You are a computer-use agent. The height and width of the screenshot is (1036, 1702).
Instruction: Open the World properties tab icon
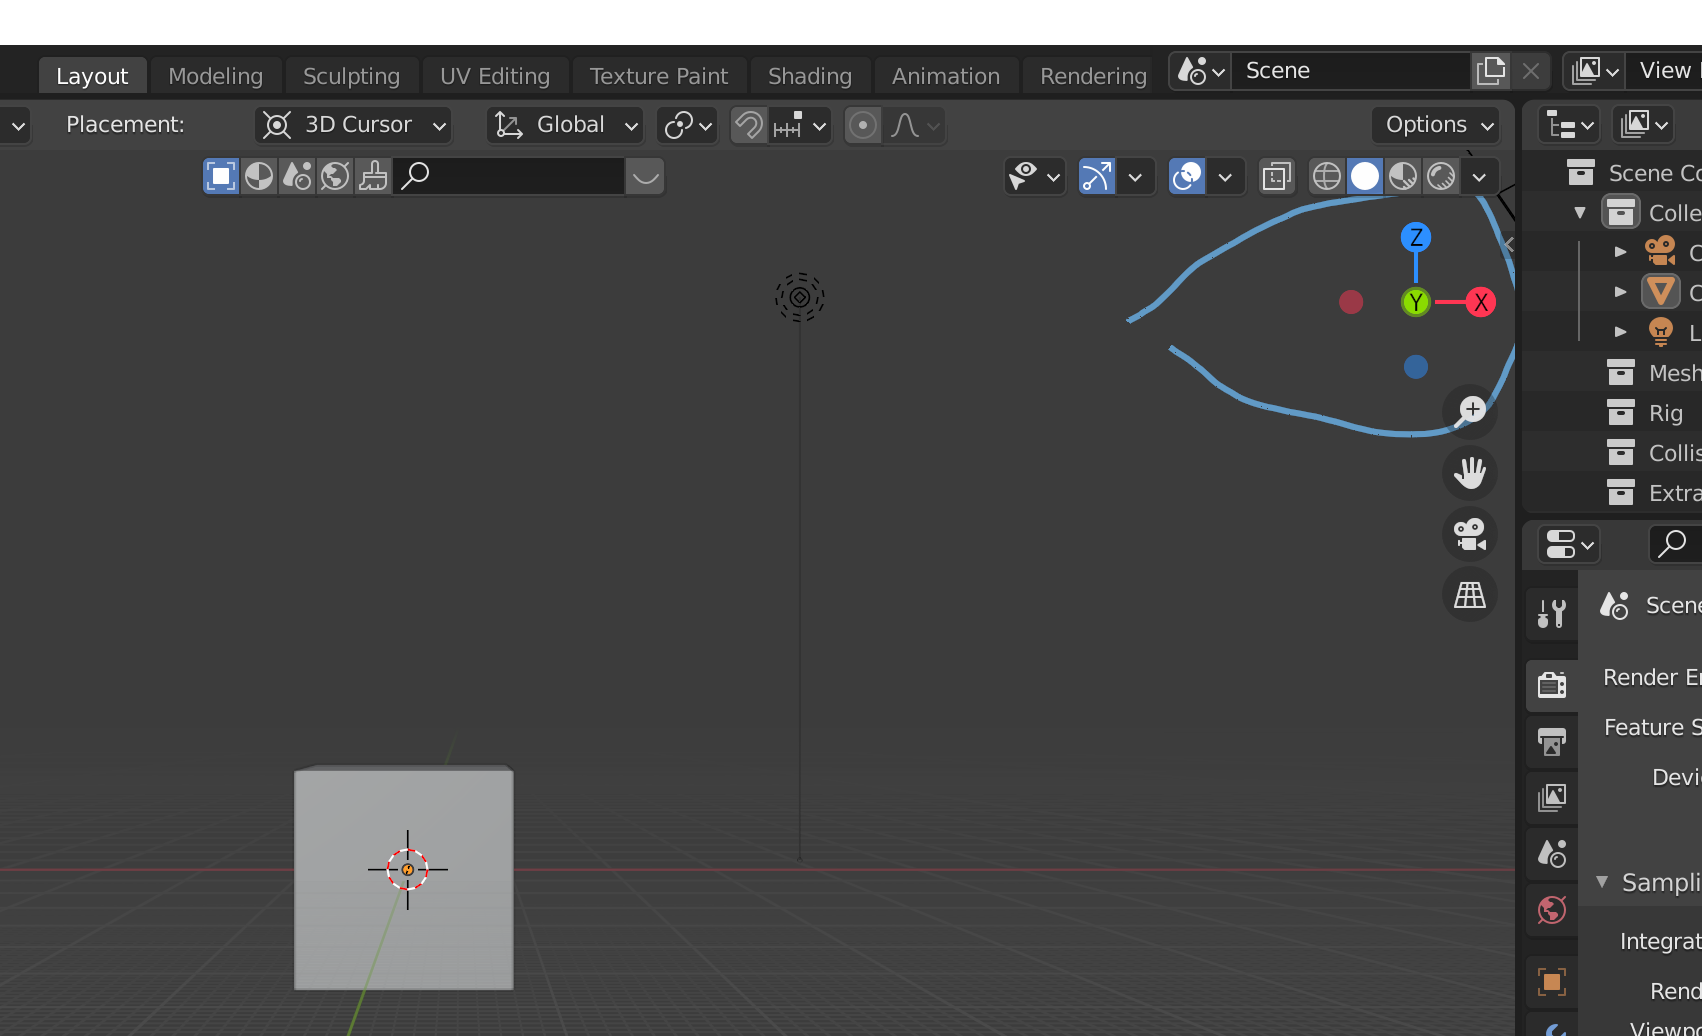pos(1552,910)
